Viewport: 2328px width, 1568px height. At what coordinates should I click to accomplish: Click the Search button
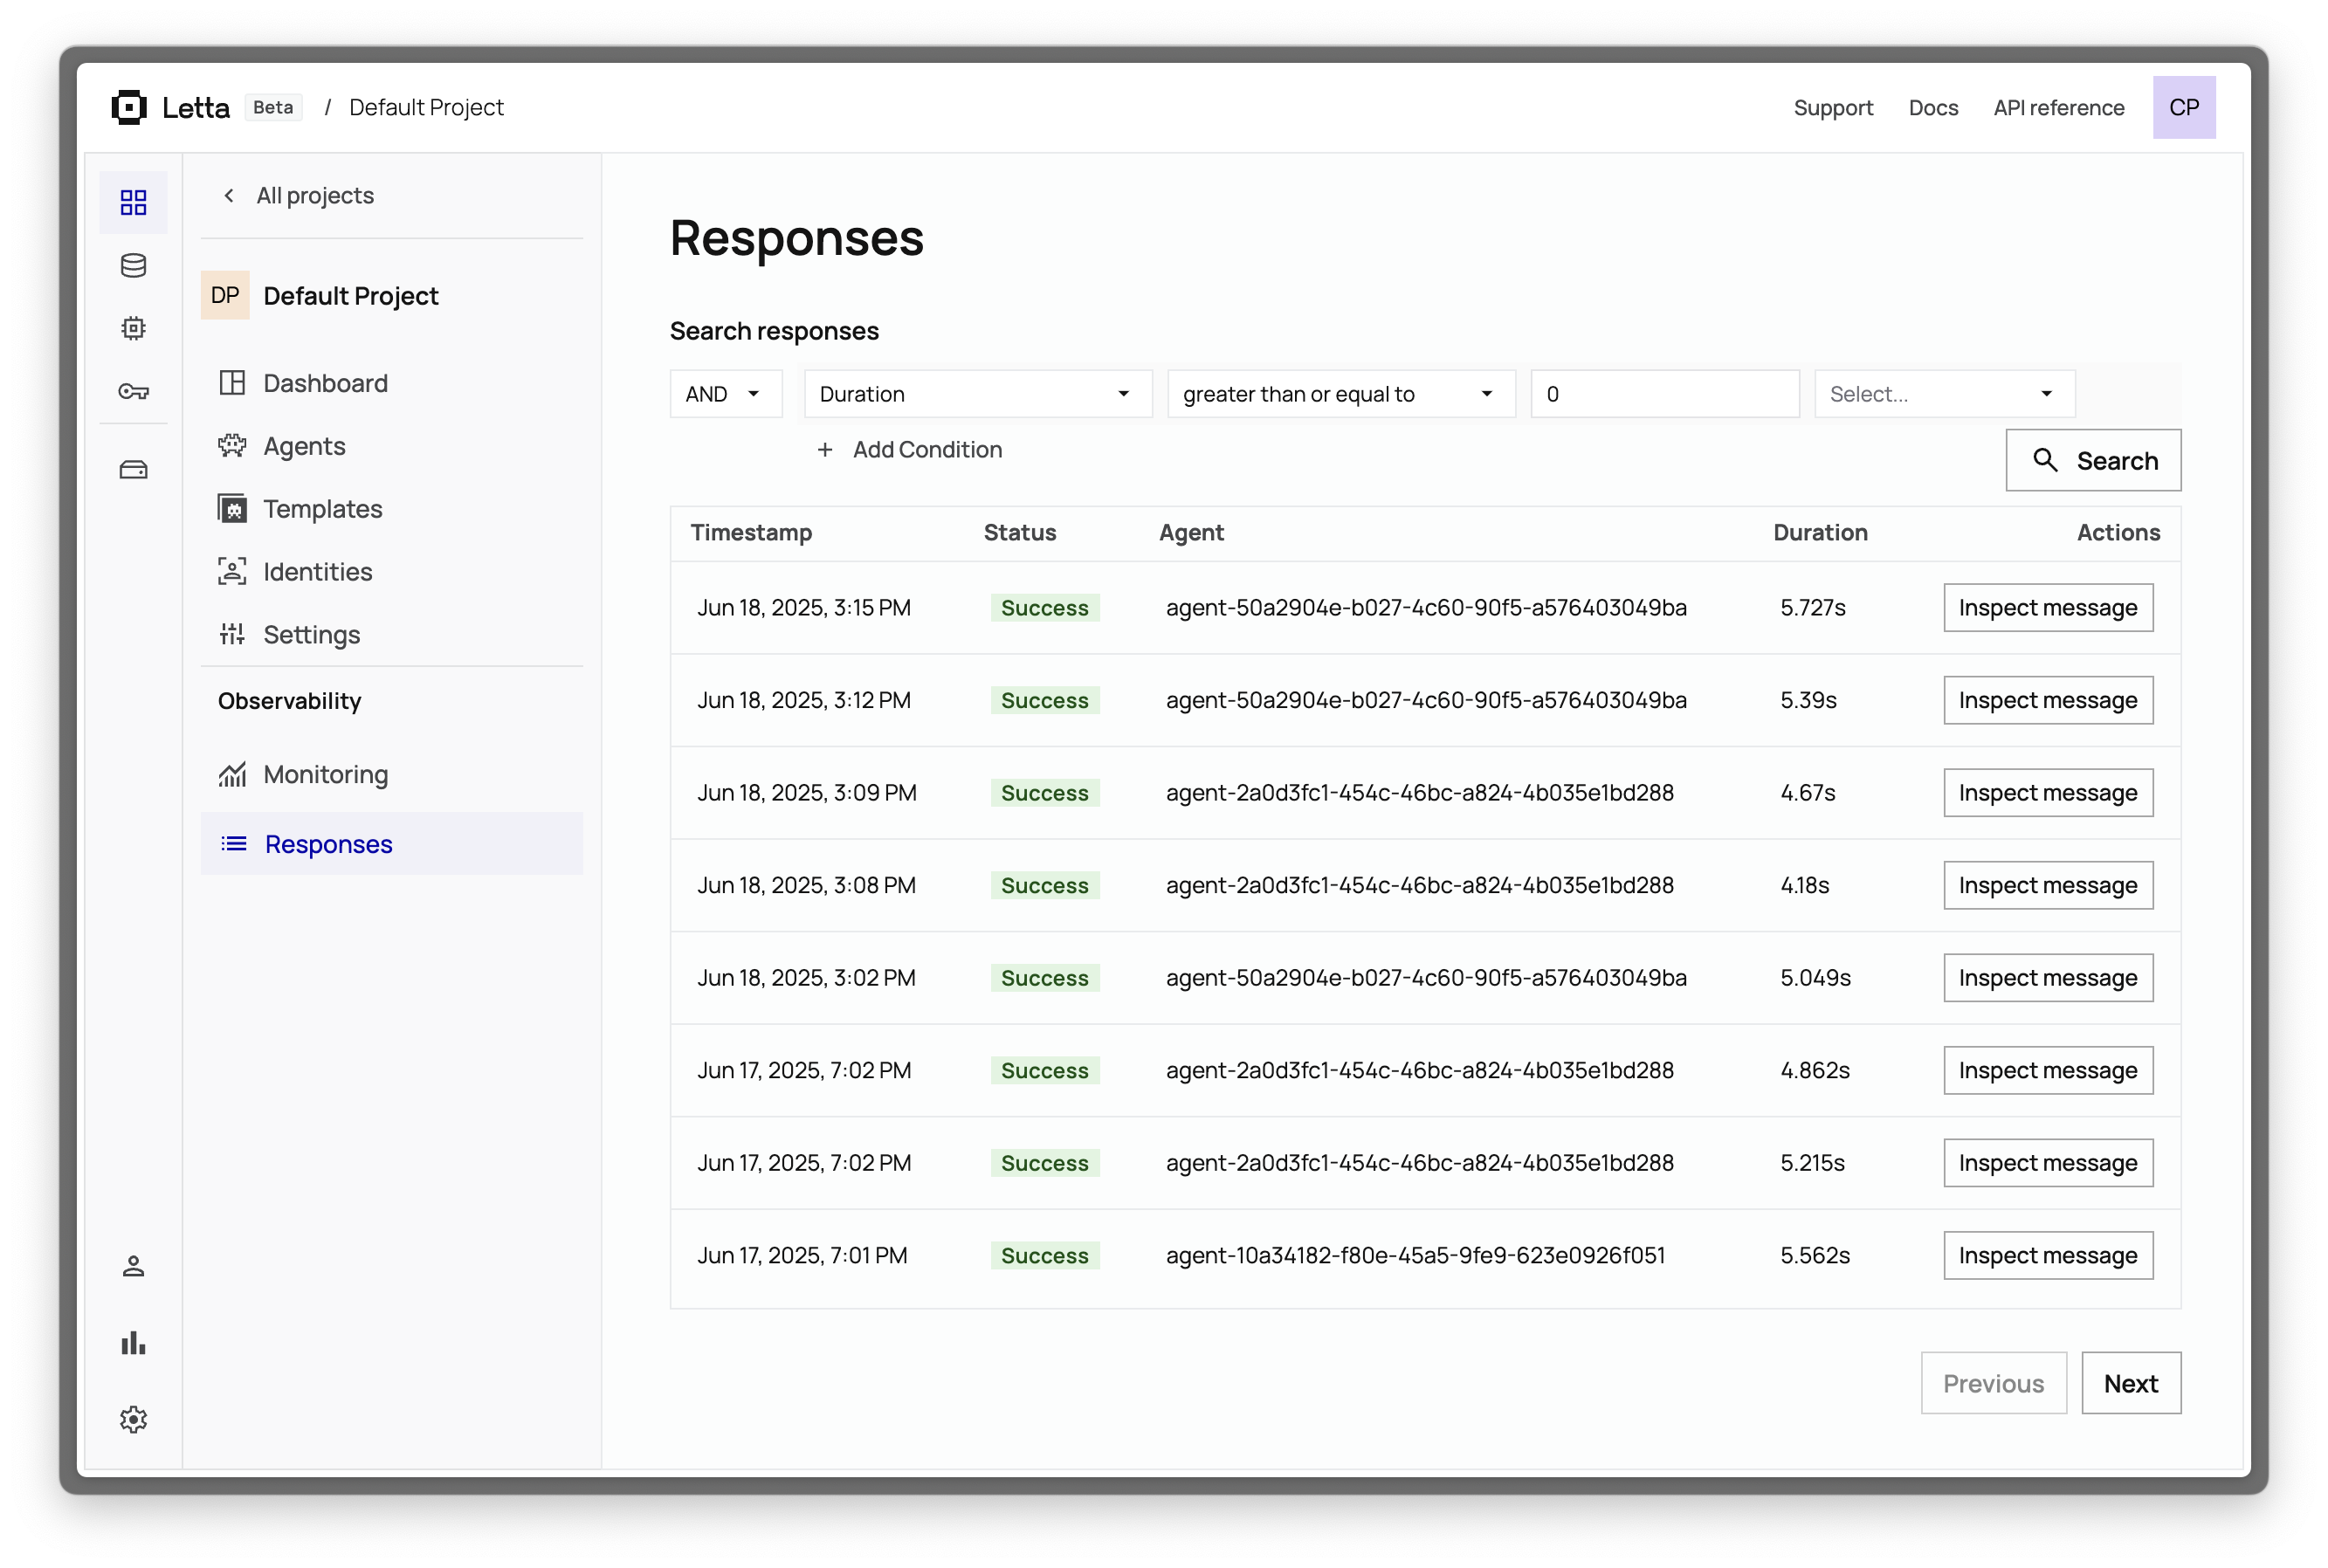2093,460
